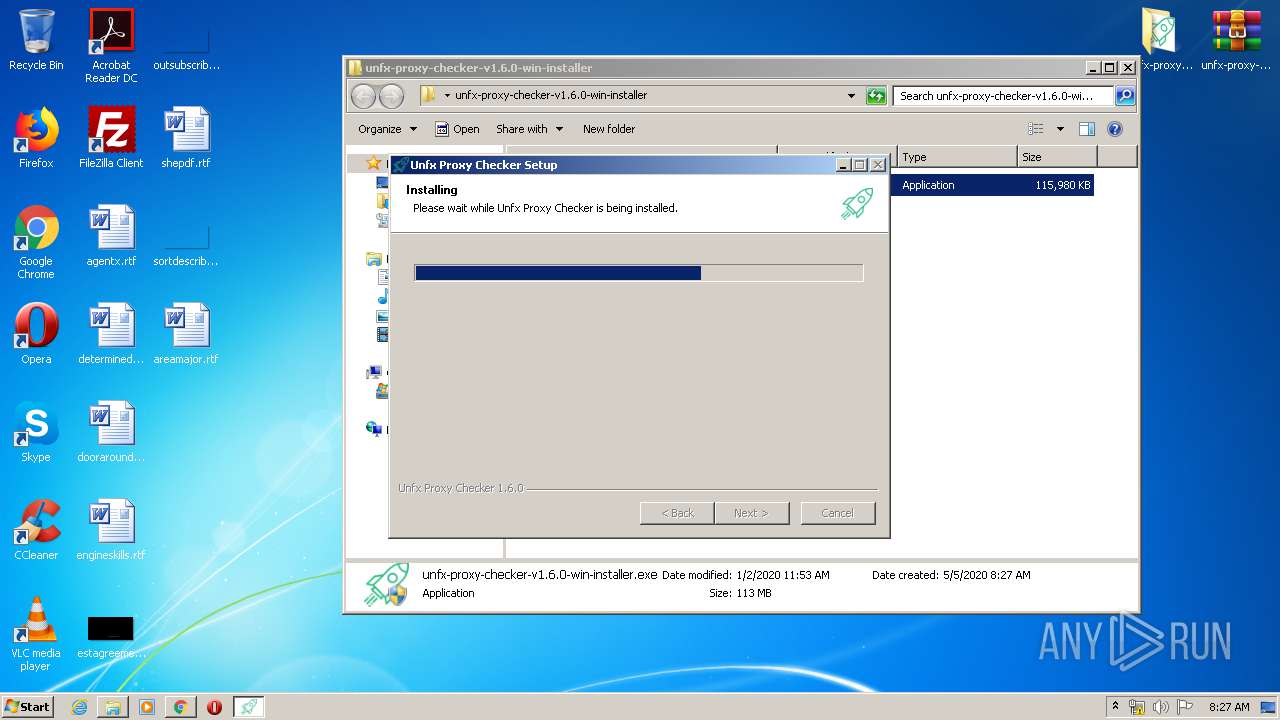
Task: Click the Explorer Back navigation arrow
Action: [x=363, y=96]
